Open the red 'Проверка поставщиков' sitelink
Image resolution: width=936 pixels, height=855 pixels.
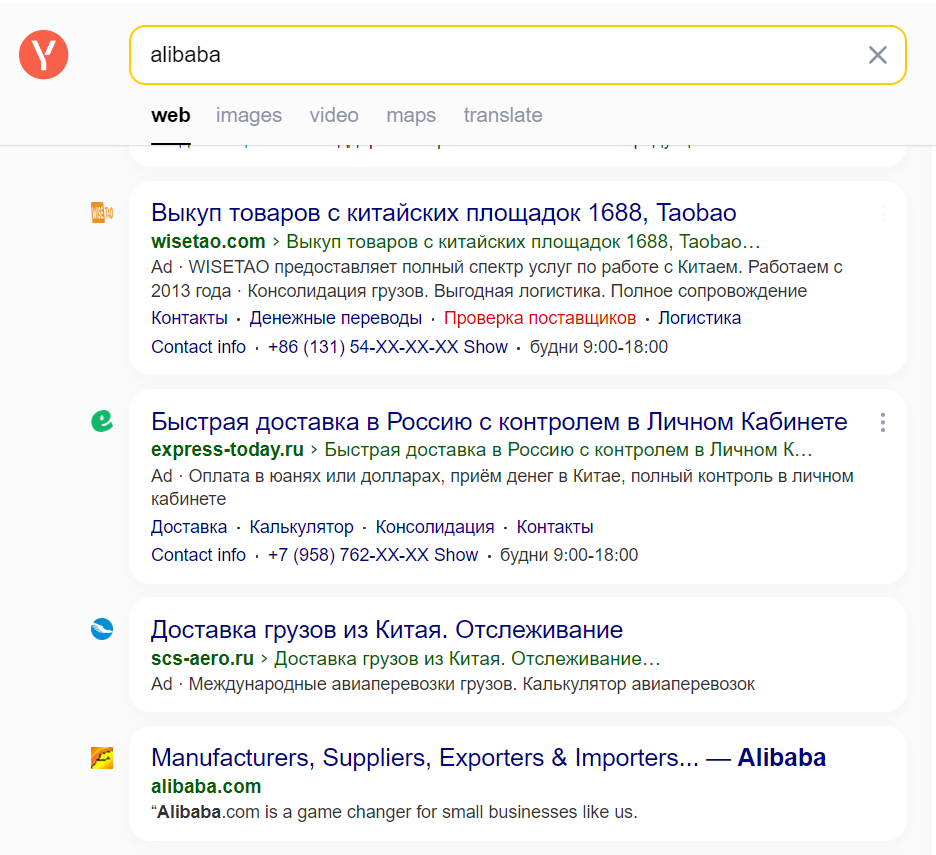coord(540,318)
